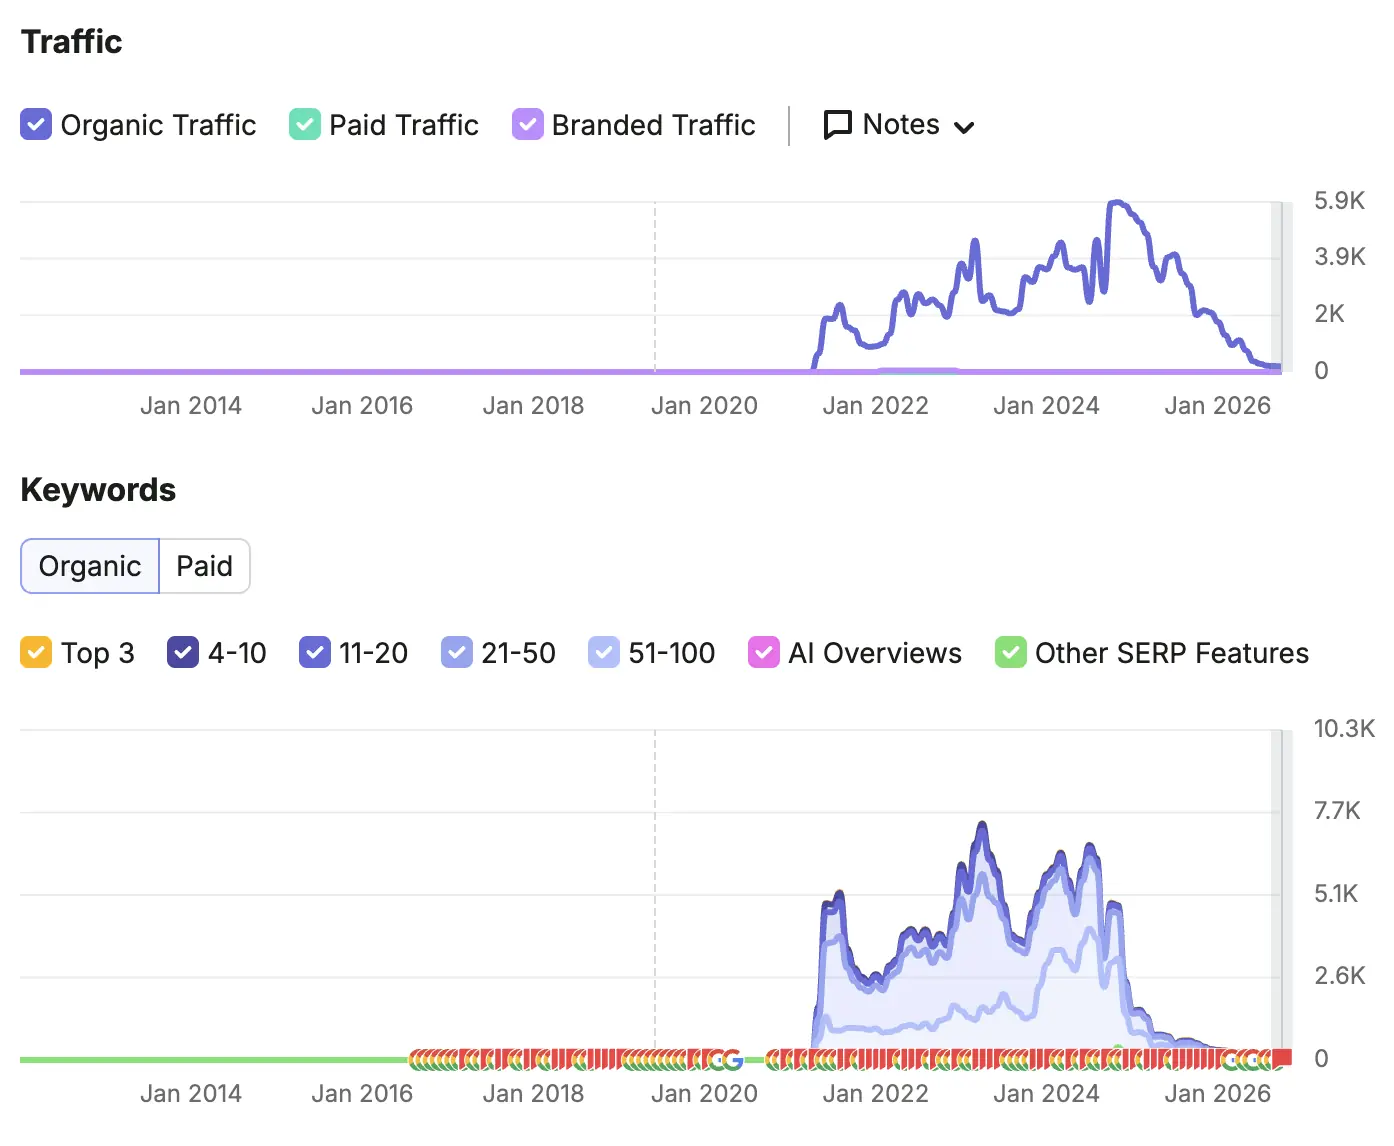The height and width of the screenshot is (1146, 1394).
Task: Disable the Branded Traffic checkbox
Action: pyautogui.click(x=528, y=125)
